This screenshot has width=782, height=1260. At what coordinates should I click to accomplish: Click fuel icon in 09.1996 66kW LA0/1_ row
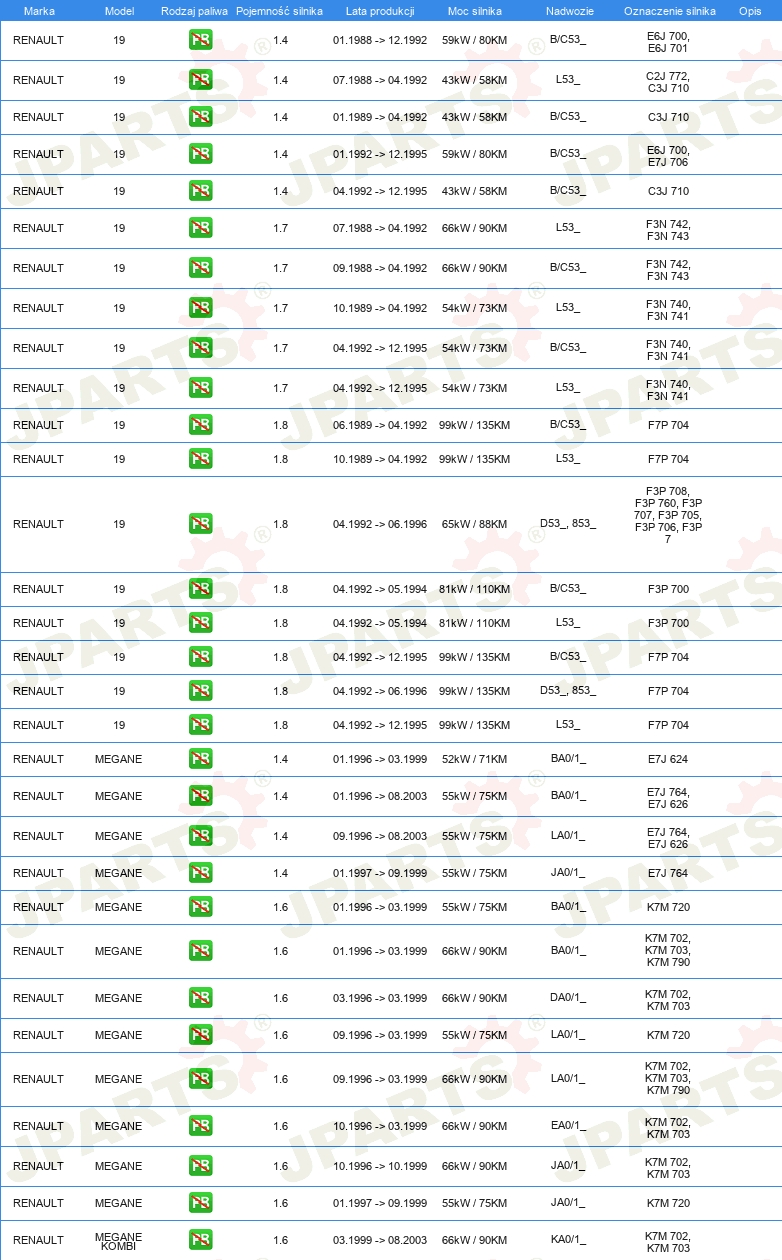coord(200,1079)
